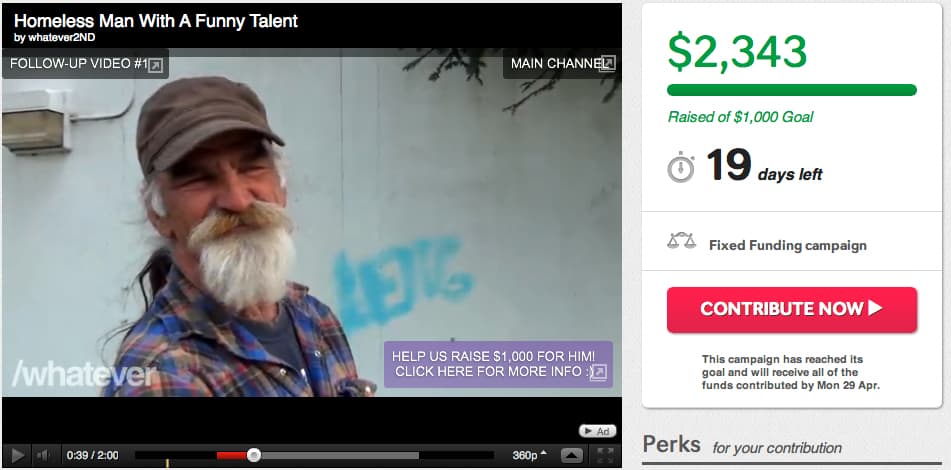Click the external-link icon beside MAIN CHANNEL

tap(607, 64)
